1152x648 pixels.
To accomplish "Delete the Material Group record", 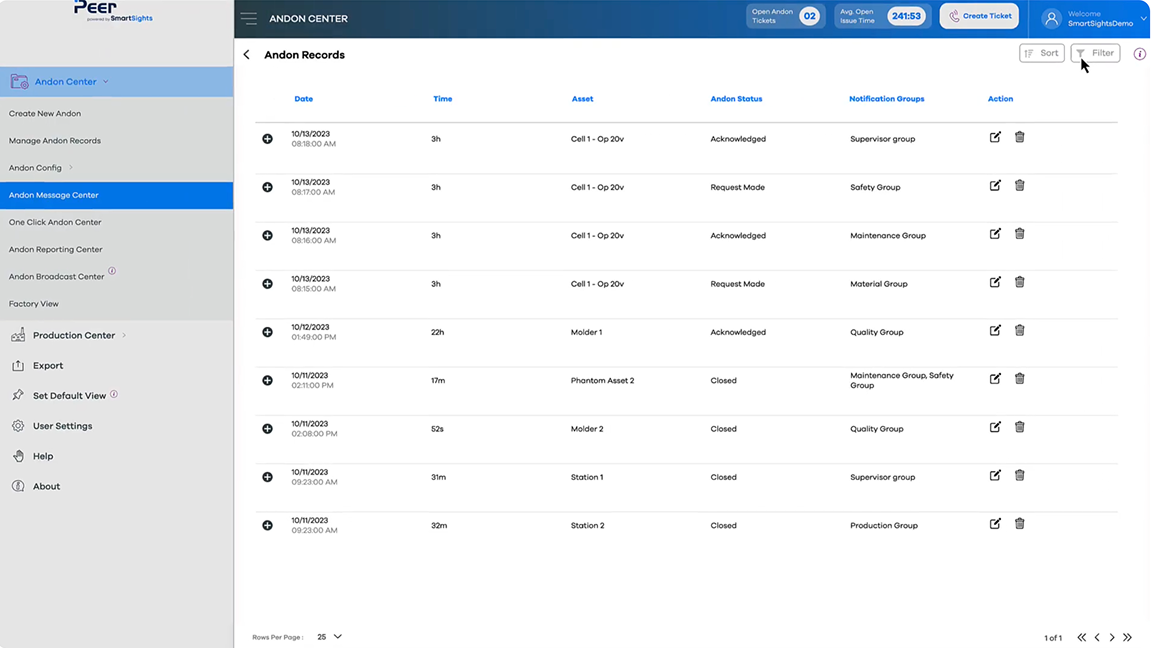I will click(1020, 283).
